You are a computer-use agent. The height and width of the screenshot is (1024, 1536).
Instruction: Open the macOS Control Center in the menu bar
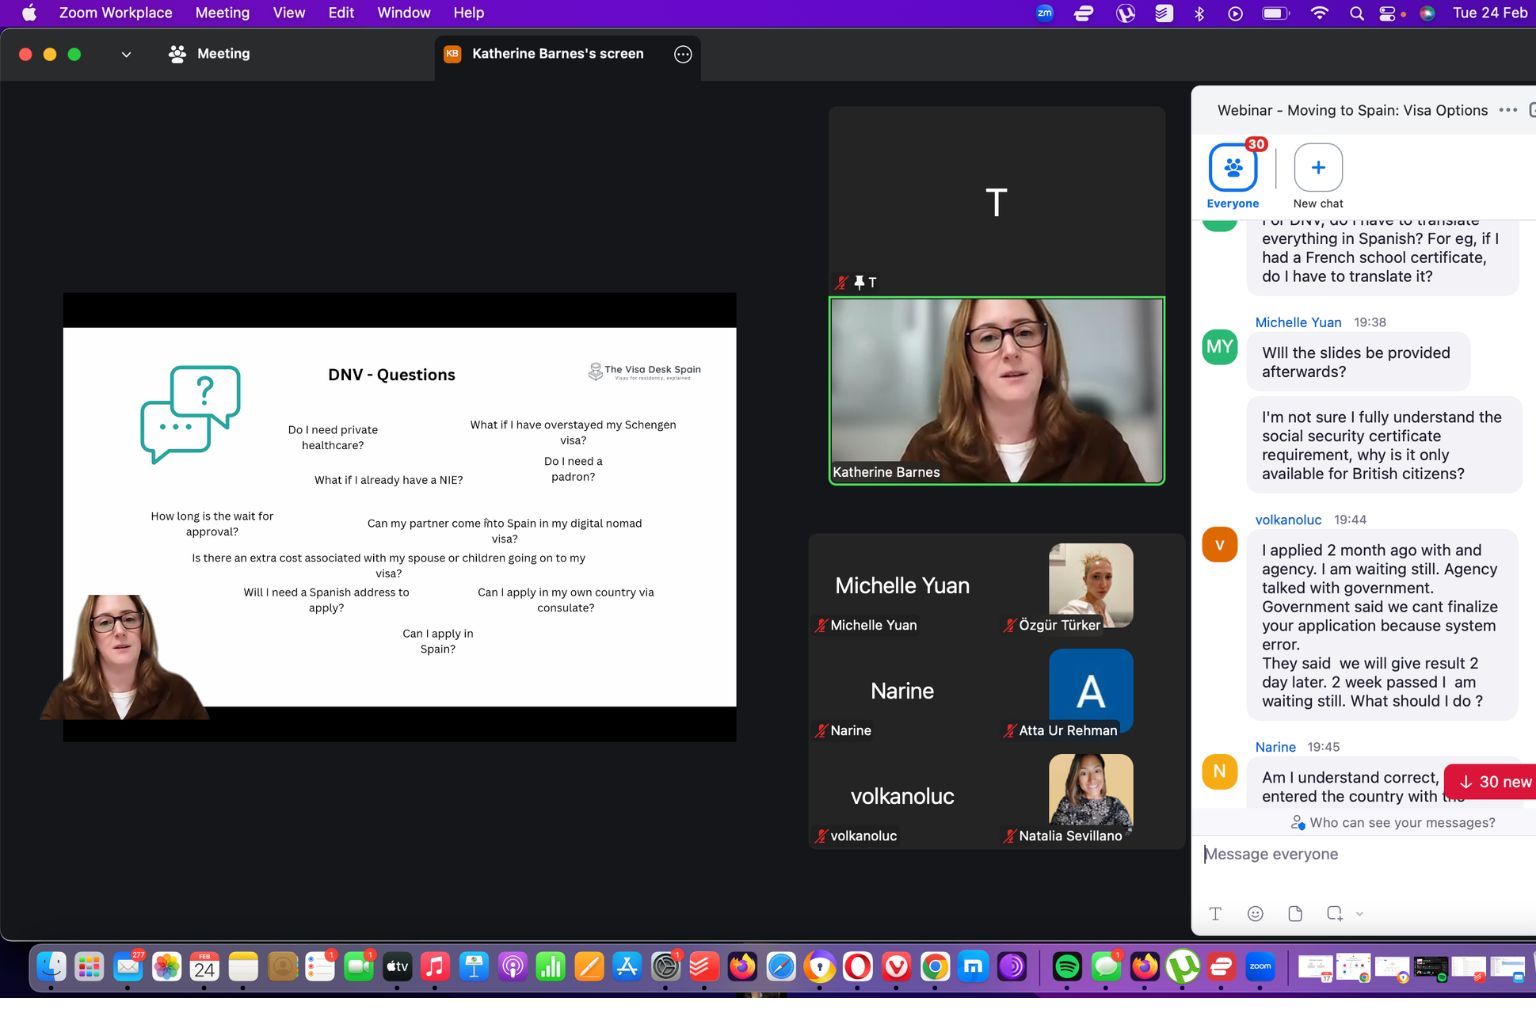(x=1388, y=13)
